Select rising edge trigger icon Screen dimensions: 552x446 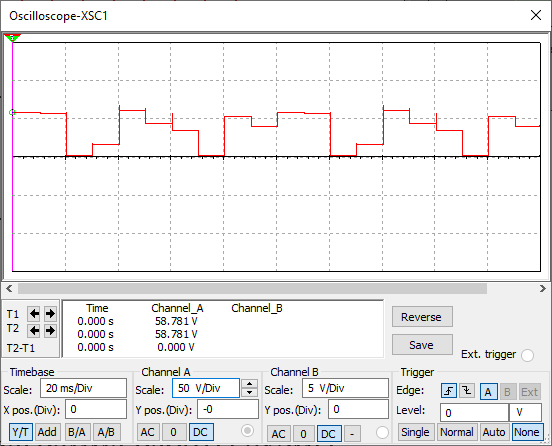pyautogui.click(x=449, y=391)
